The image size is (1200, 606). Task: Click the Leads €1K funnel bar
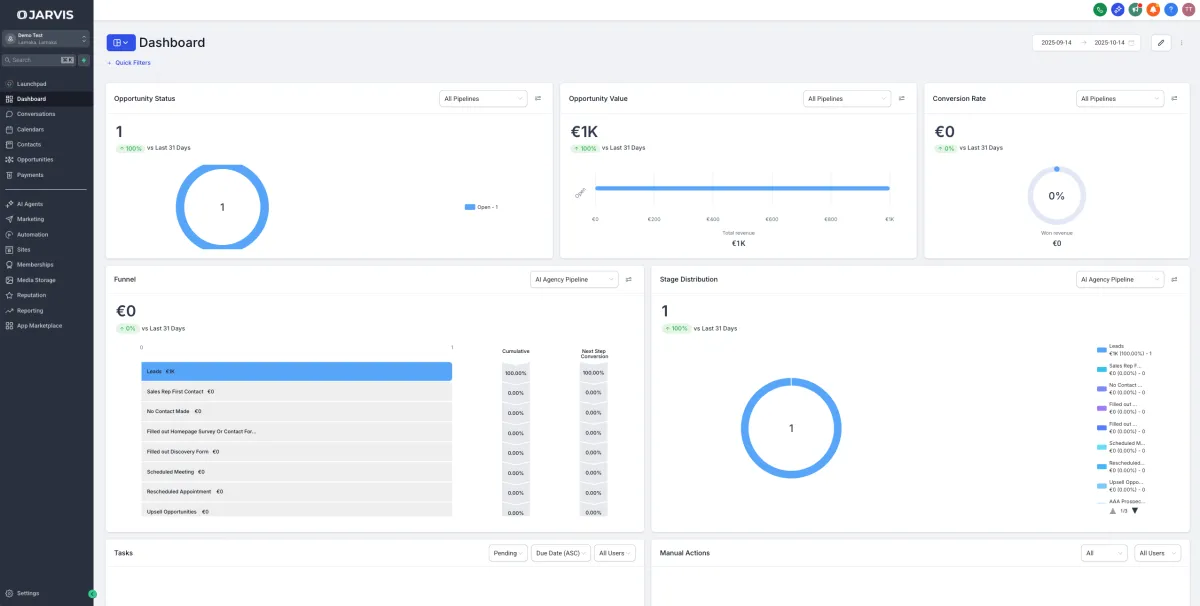tap(297, 371)
